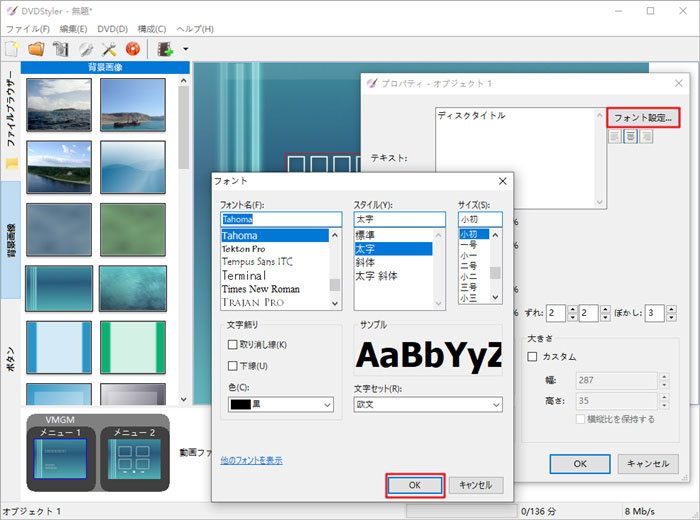Pick the stormy sea background thumbnail
Image resolution: width=700 pixels, height=520 pixels.
[59, 105]
